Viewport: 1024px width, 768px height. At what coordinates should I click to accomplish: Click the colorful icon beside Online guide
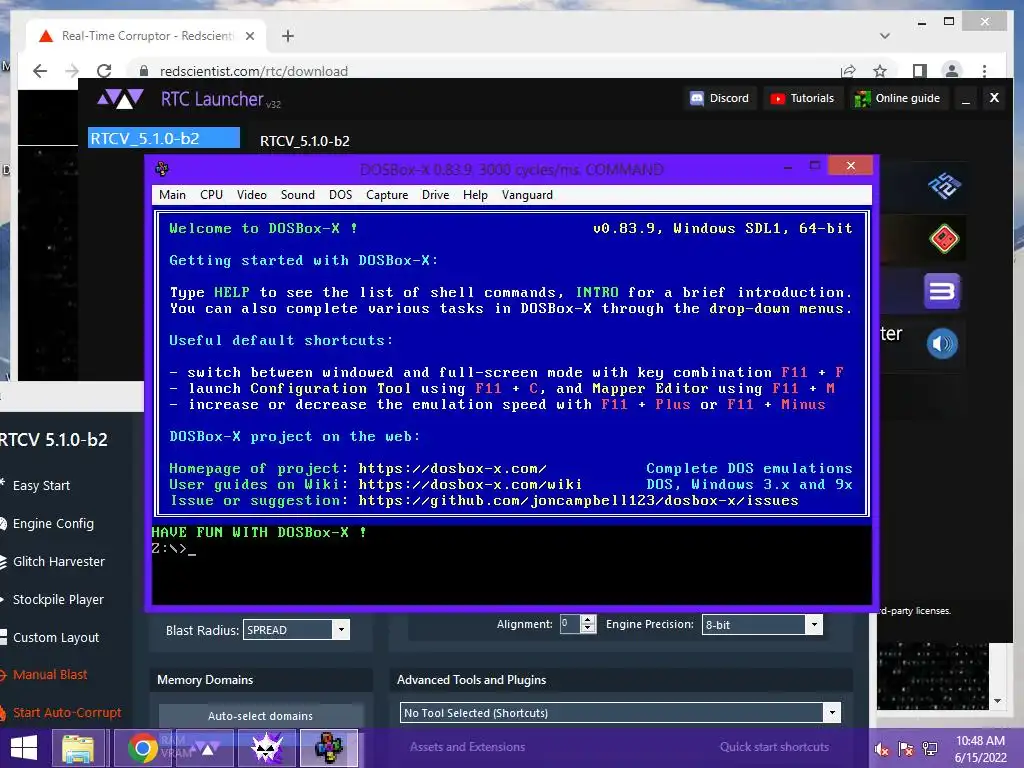point(862,99)
